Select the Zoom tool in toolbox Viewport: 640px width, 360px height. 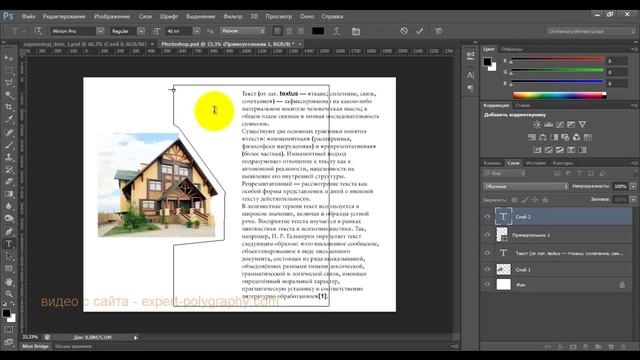[x=9, y=294]
